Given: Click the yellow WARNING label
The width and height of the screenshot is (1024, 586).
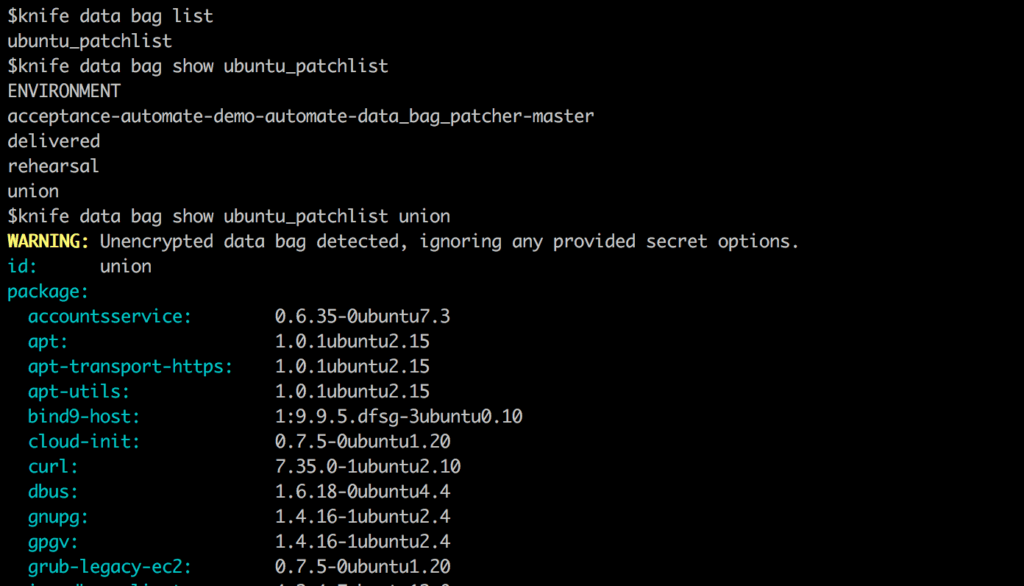Looking at the screenshot, I should coord(48,241).
